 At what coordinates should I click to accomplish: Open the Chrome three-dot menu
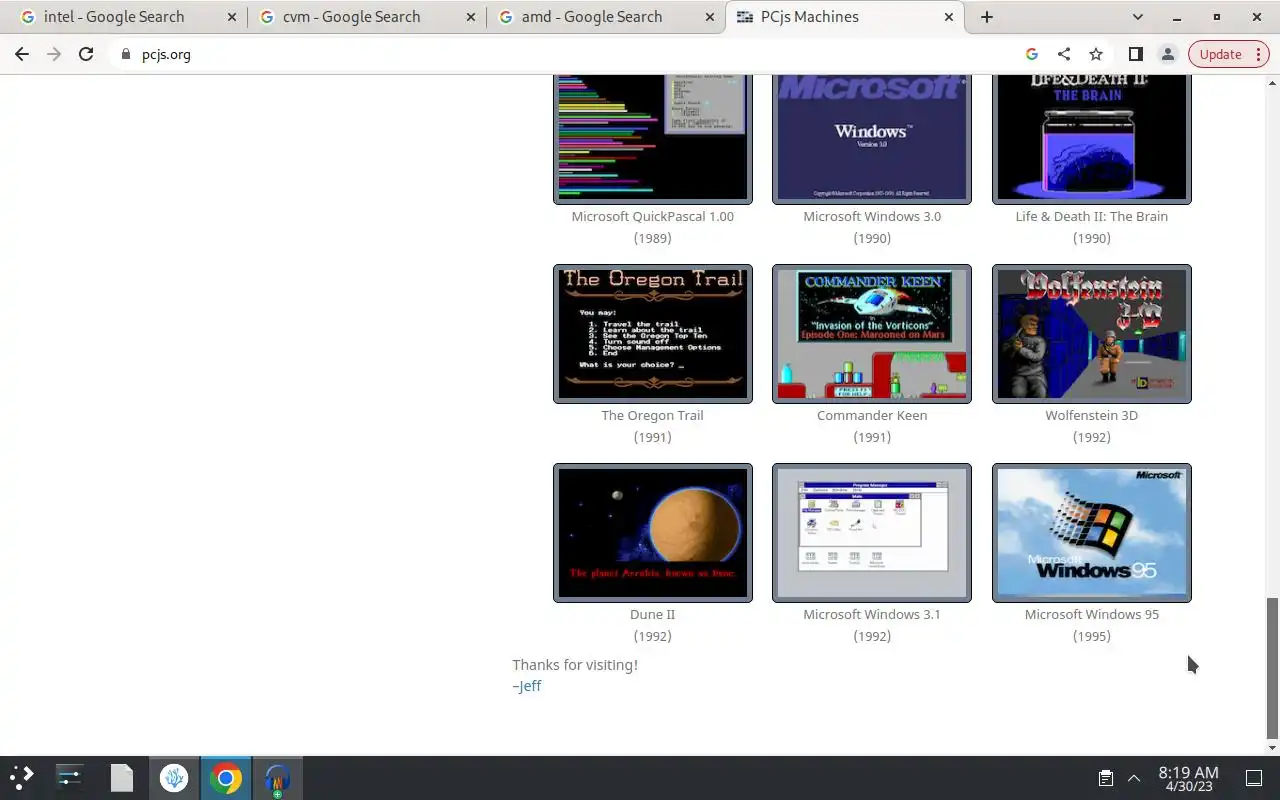click(x=1260, y=54)
